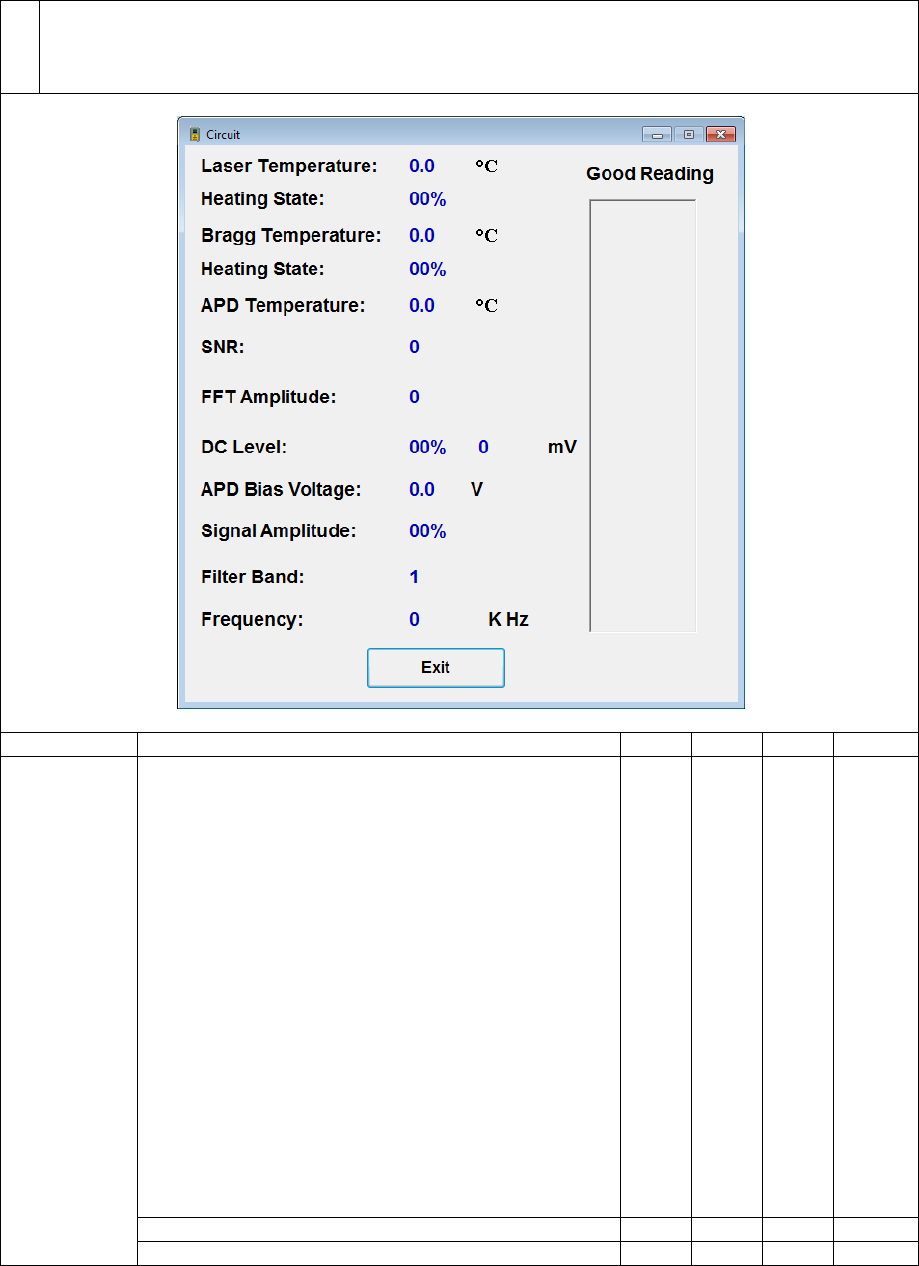Click the Filter Band value 1
Viewport: 919px width, 1266px height.
point(414,578)
